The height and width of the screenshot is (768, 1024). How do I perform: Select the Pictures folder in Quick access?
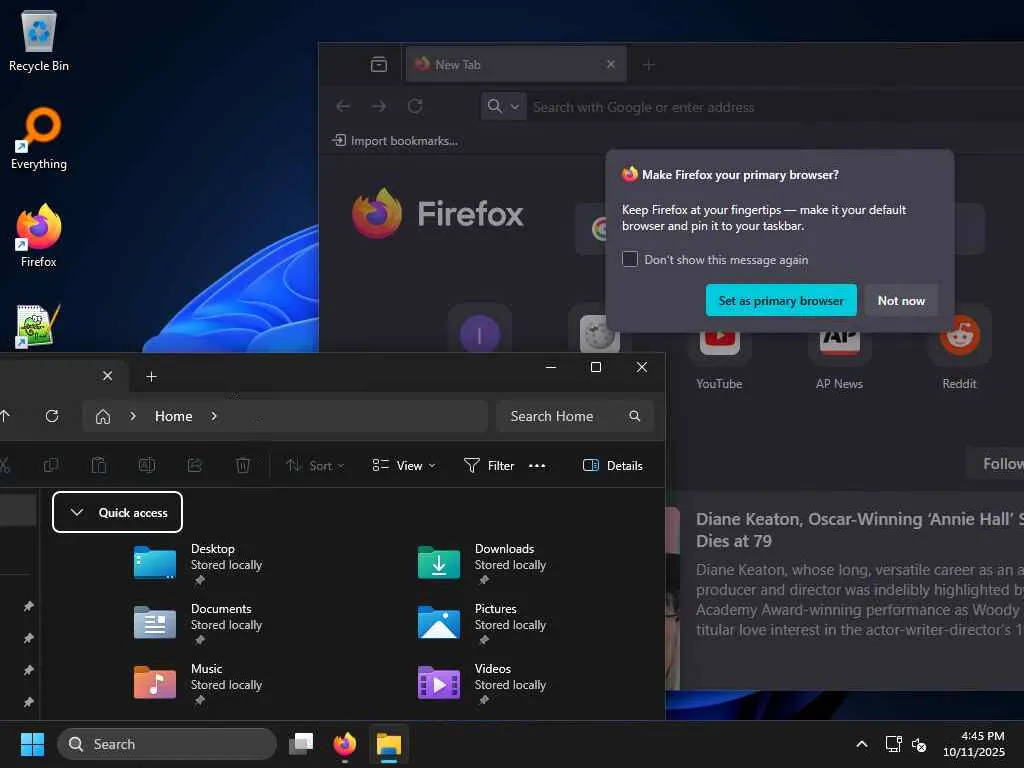pos(483,624)
